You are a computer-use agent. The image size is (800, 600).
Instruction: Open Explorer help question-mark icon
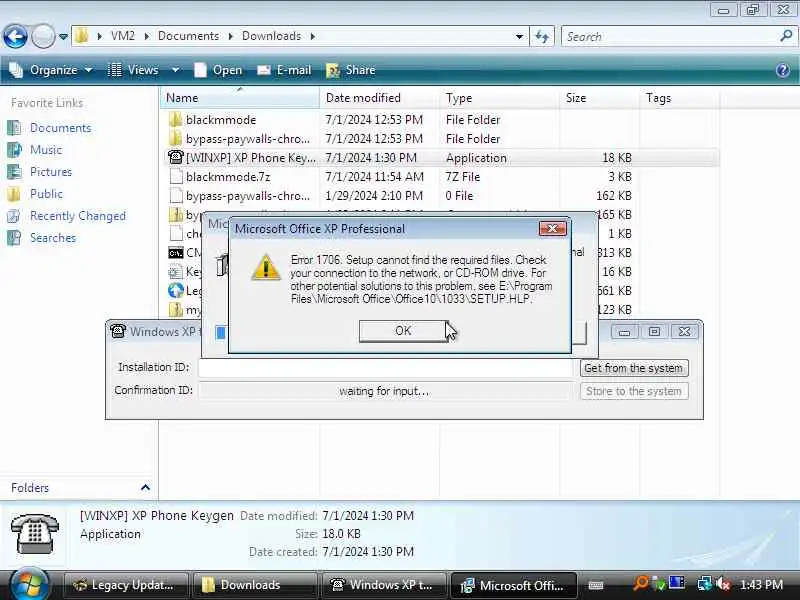783,70
